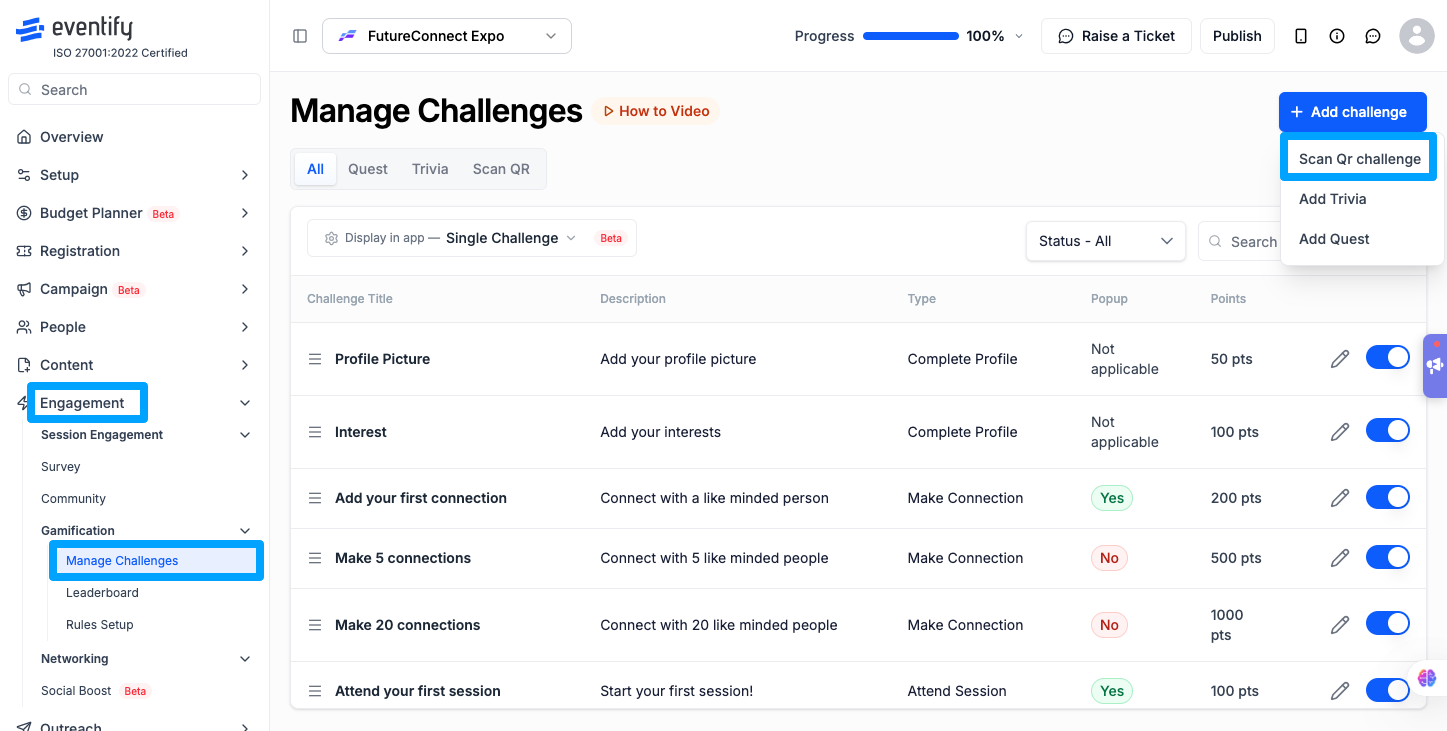
Task: Open the Status - All filter dropdown
Action: (1106, 241)
